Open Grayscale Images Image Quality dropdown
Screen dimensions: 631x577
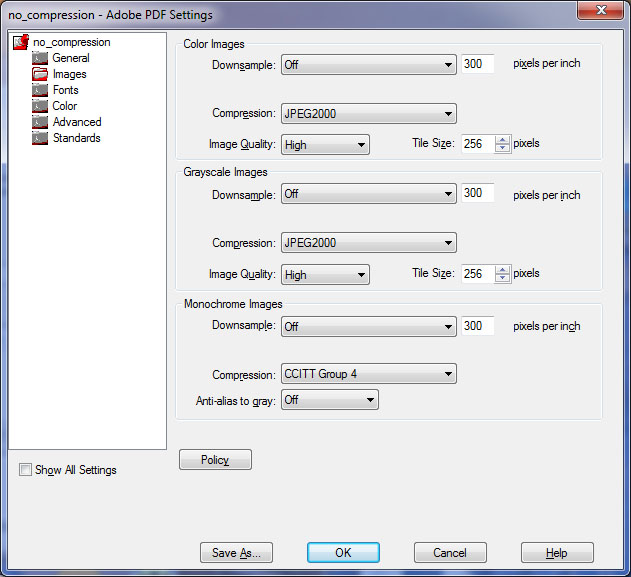(325, 274)
